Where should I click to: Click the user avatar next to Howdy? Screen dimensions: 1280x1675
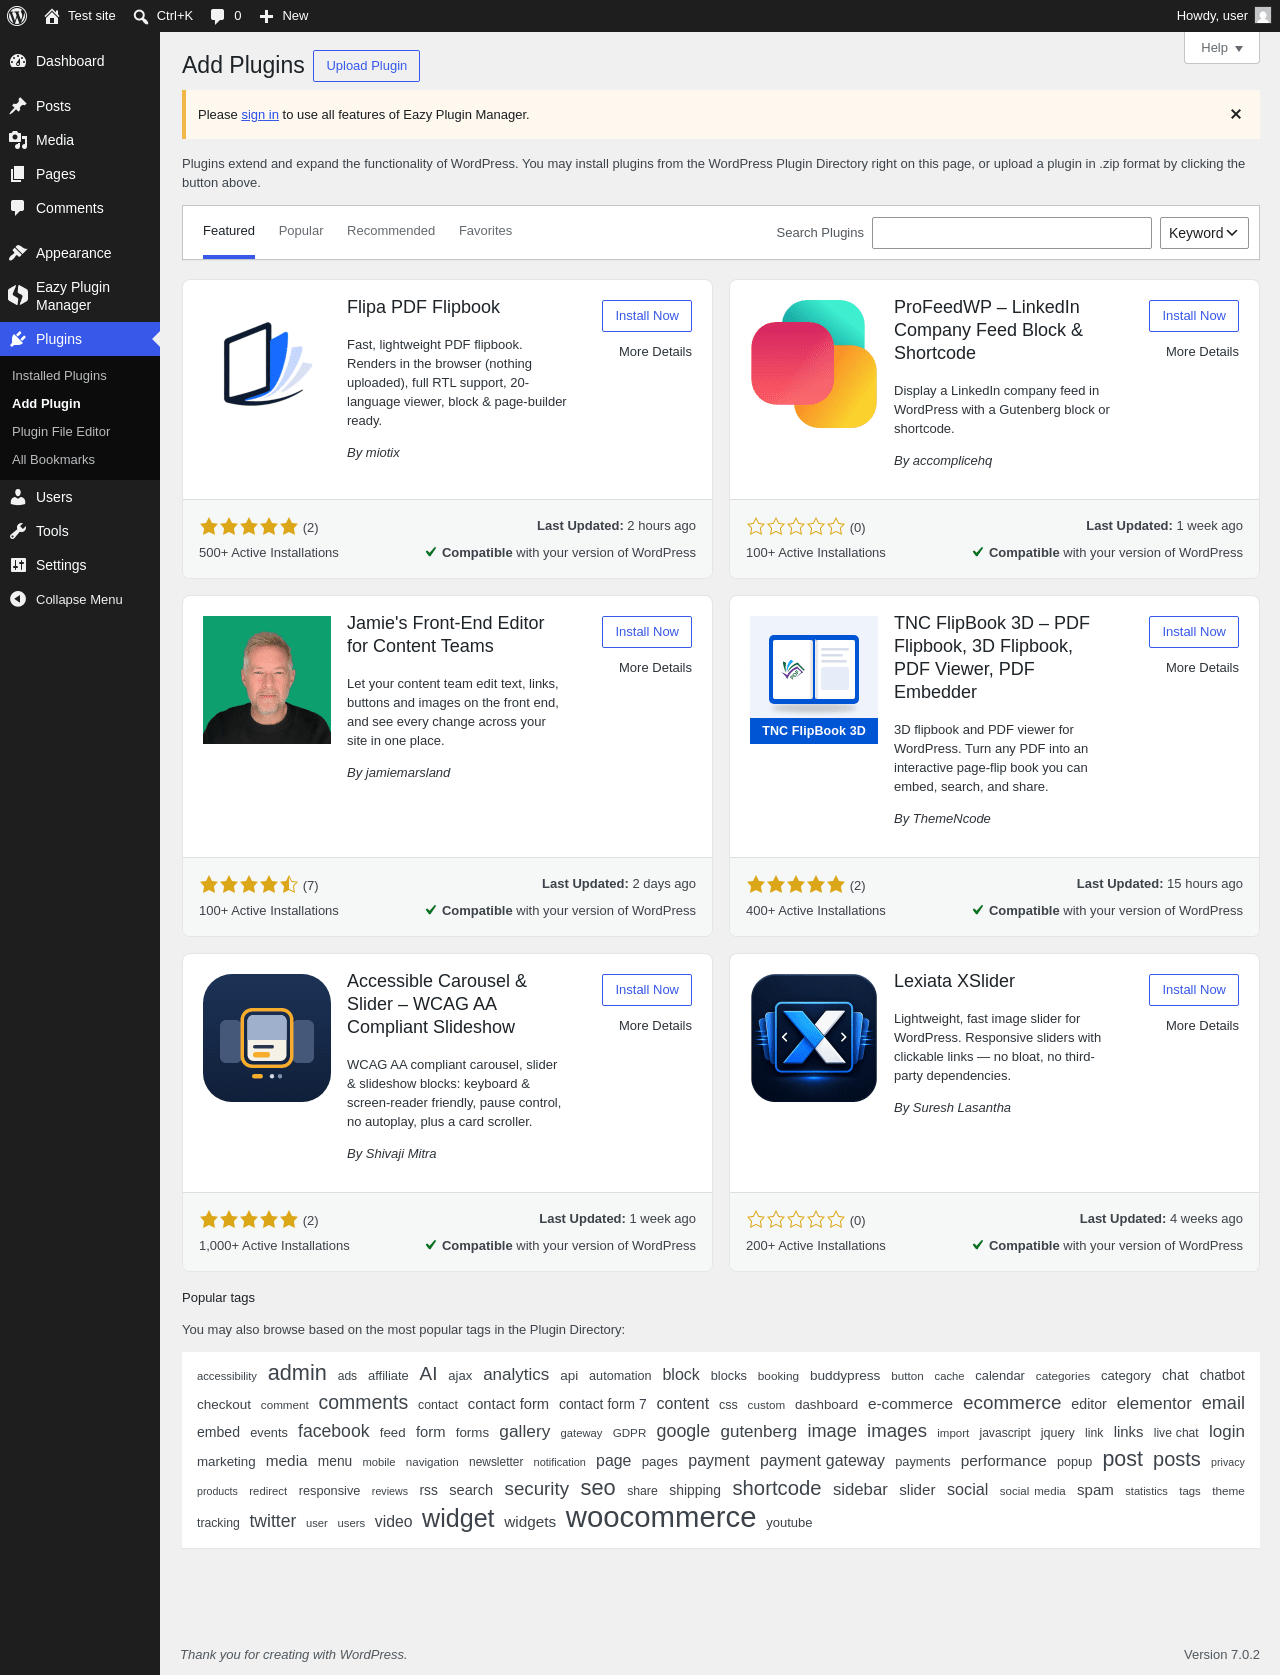pyautogui.click(x=1263, y=16)
